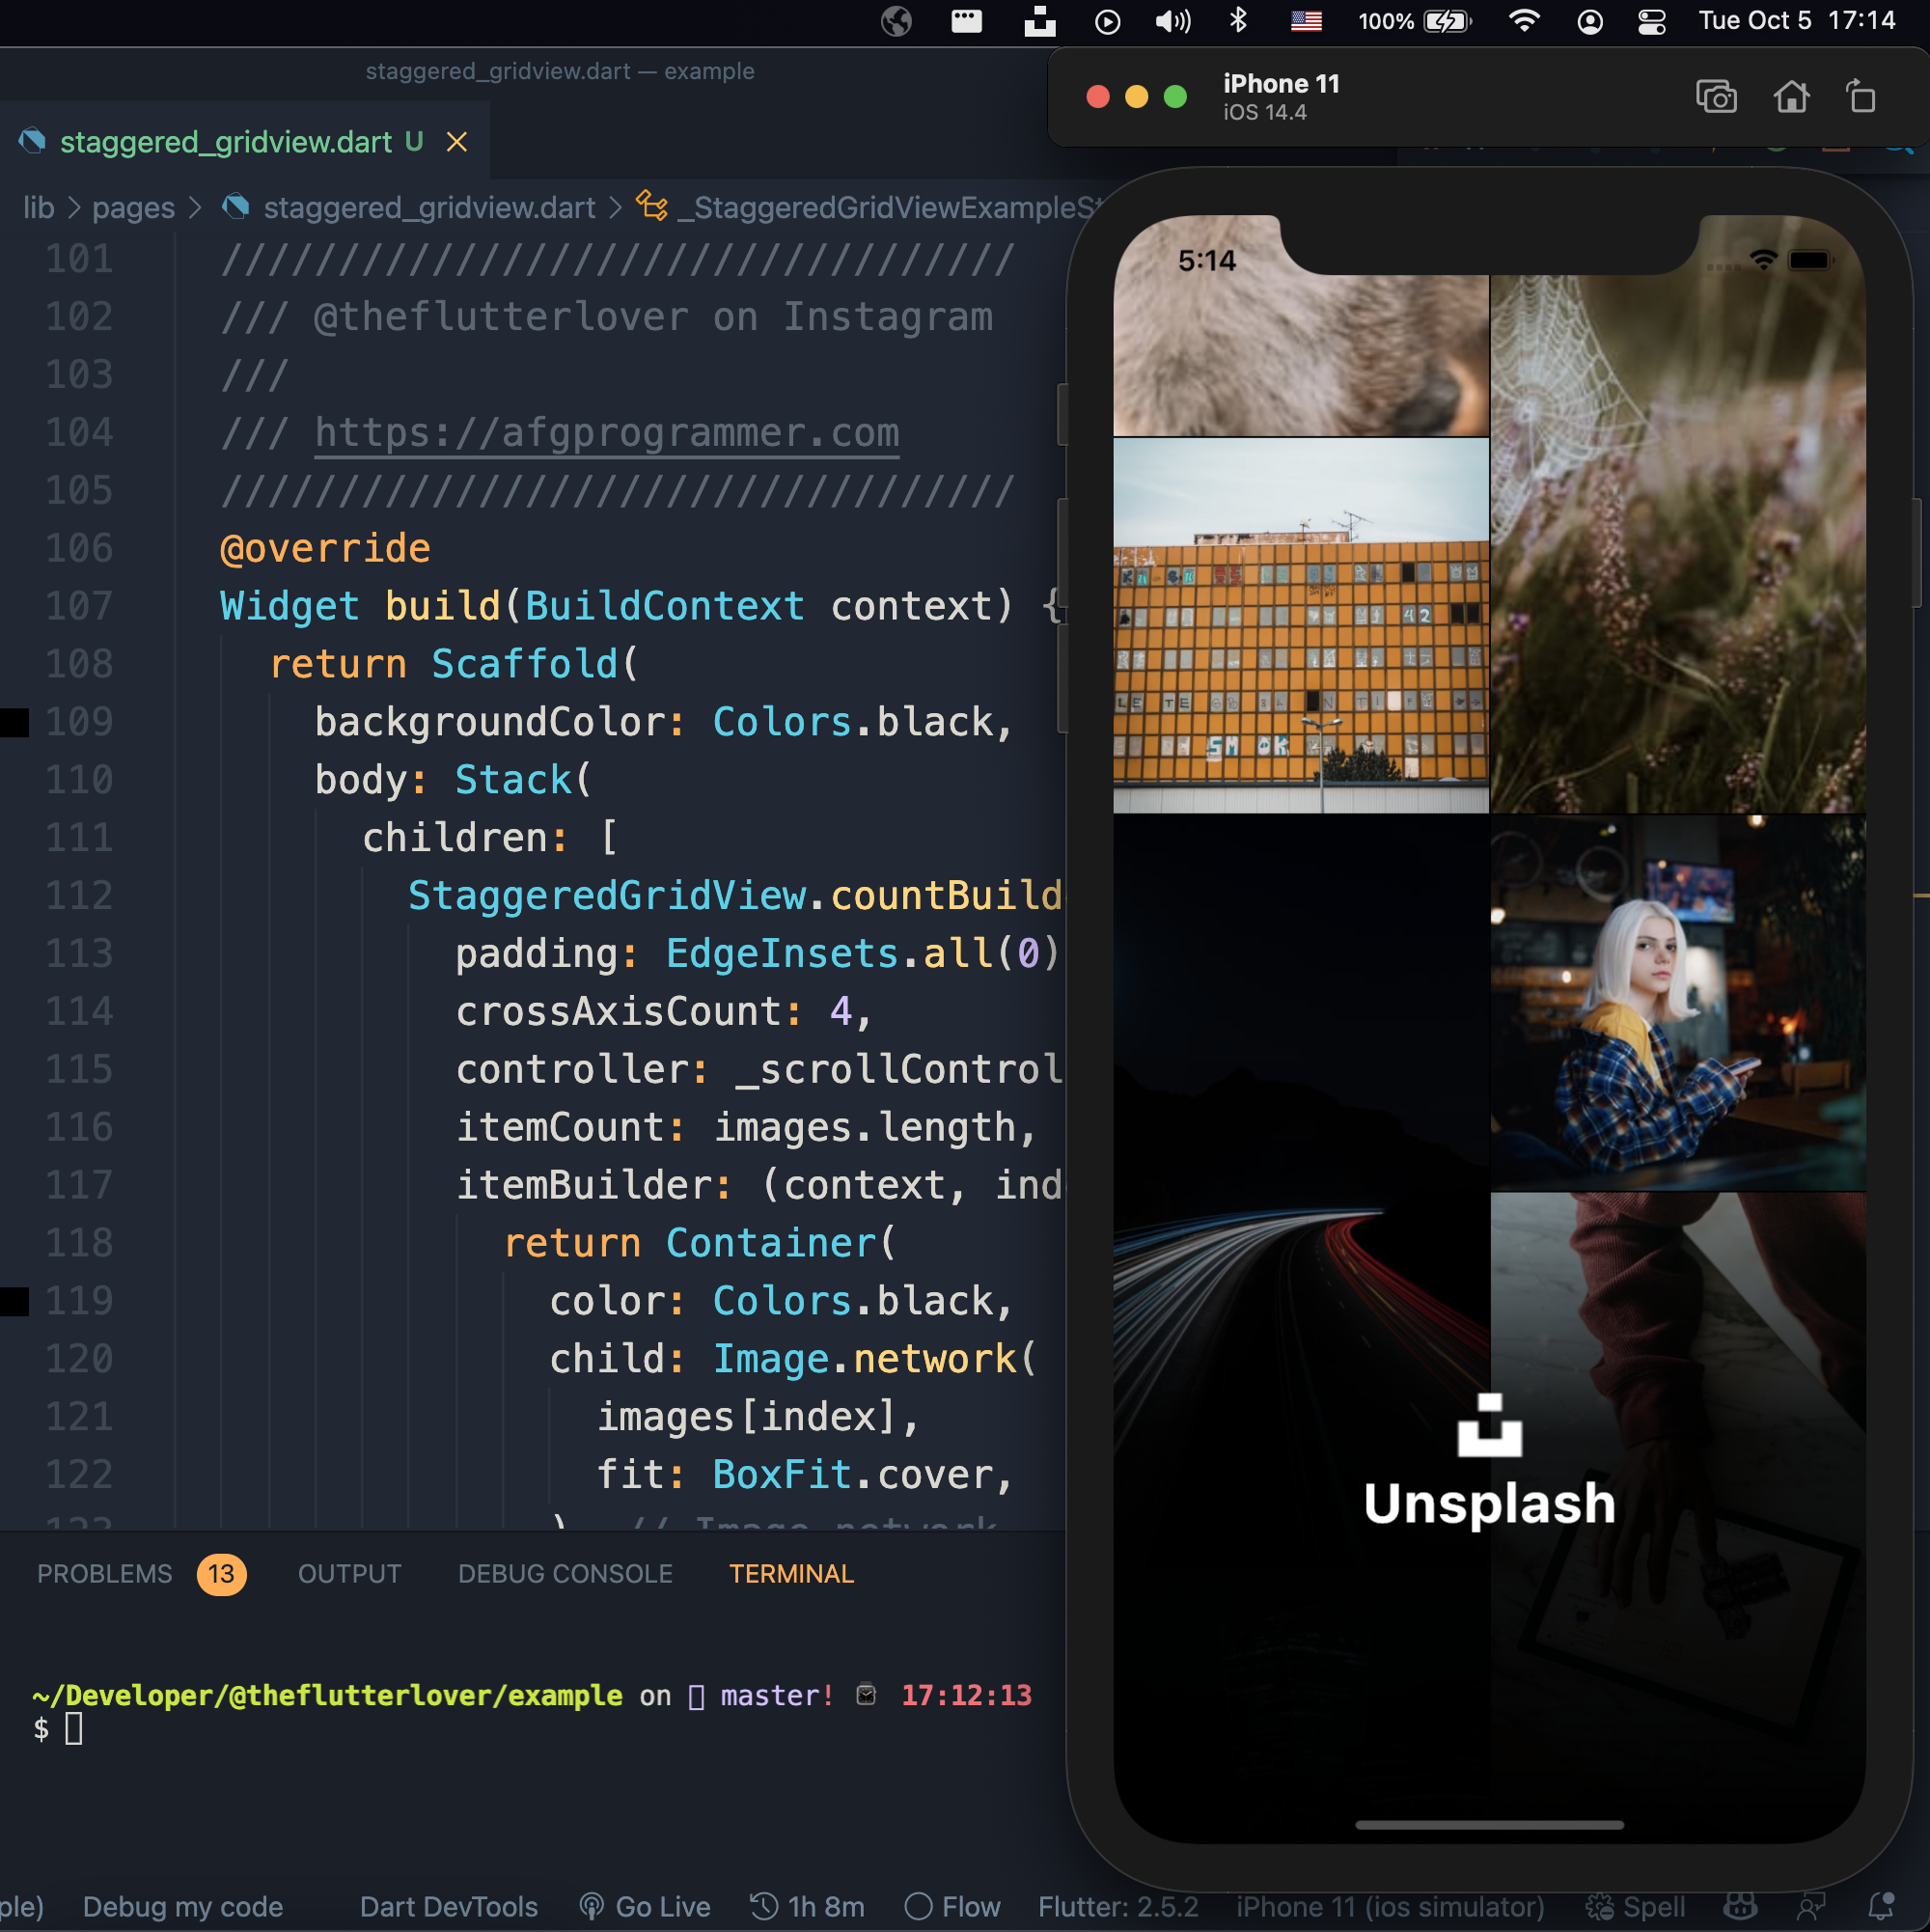The width and height of the screenshot is (1930, 1932).
Task: Take a simulator screenshot with camera icon
Action: coord(1716,97)
